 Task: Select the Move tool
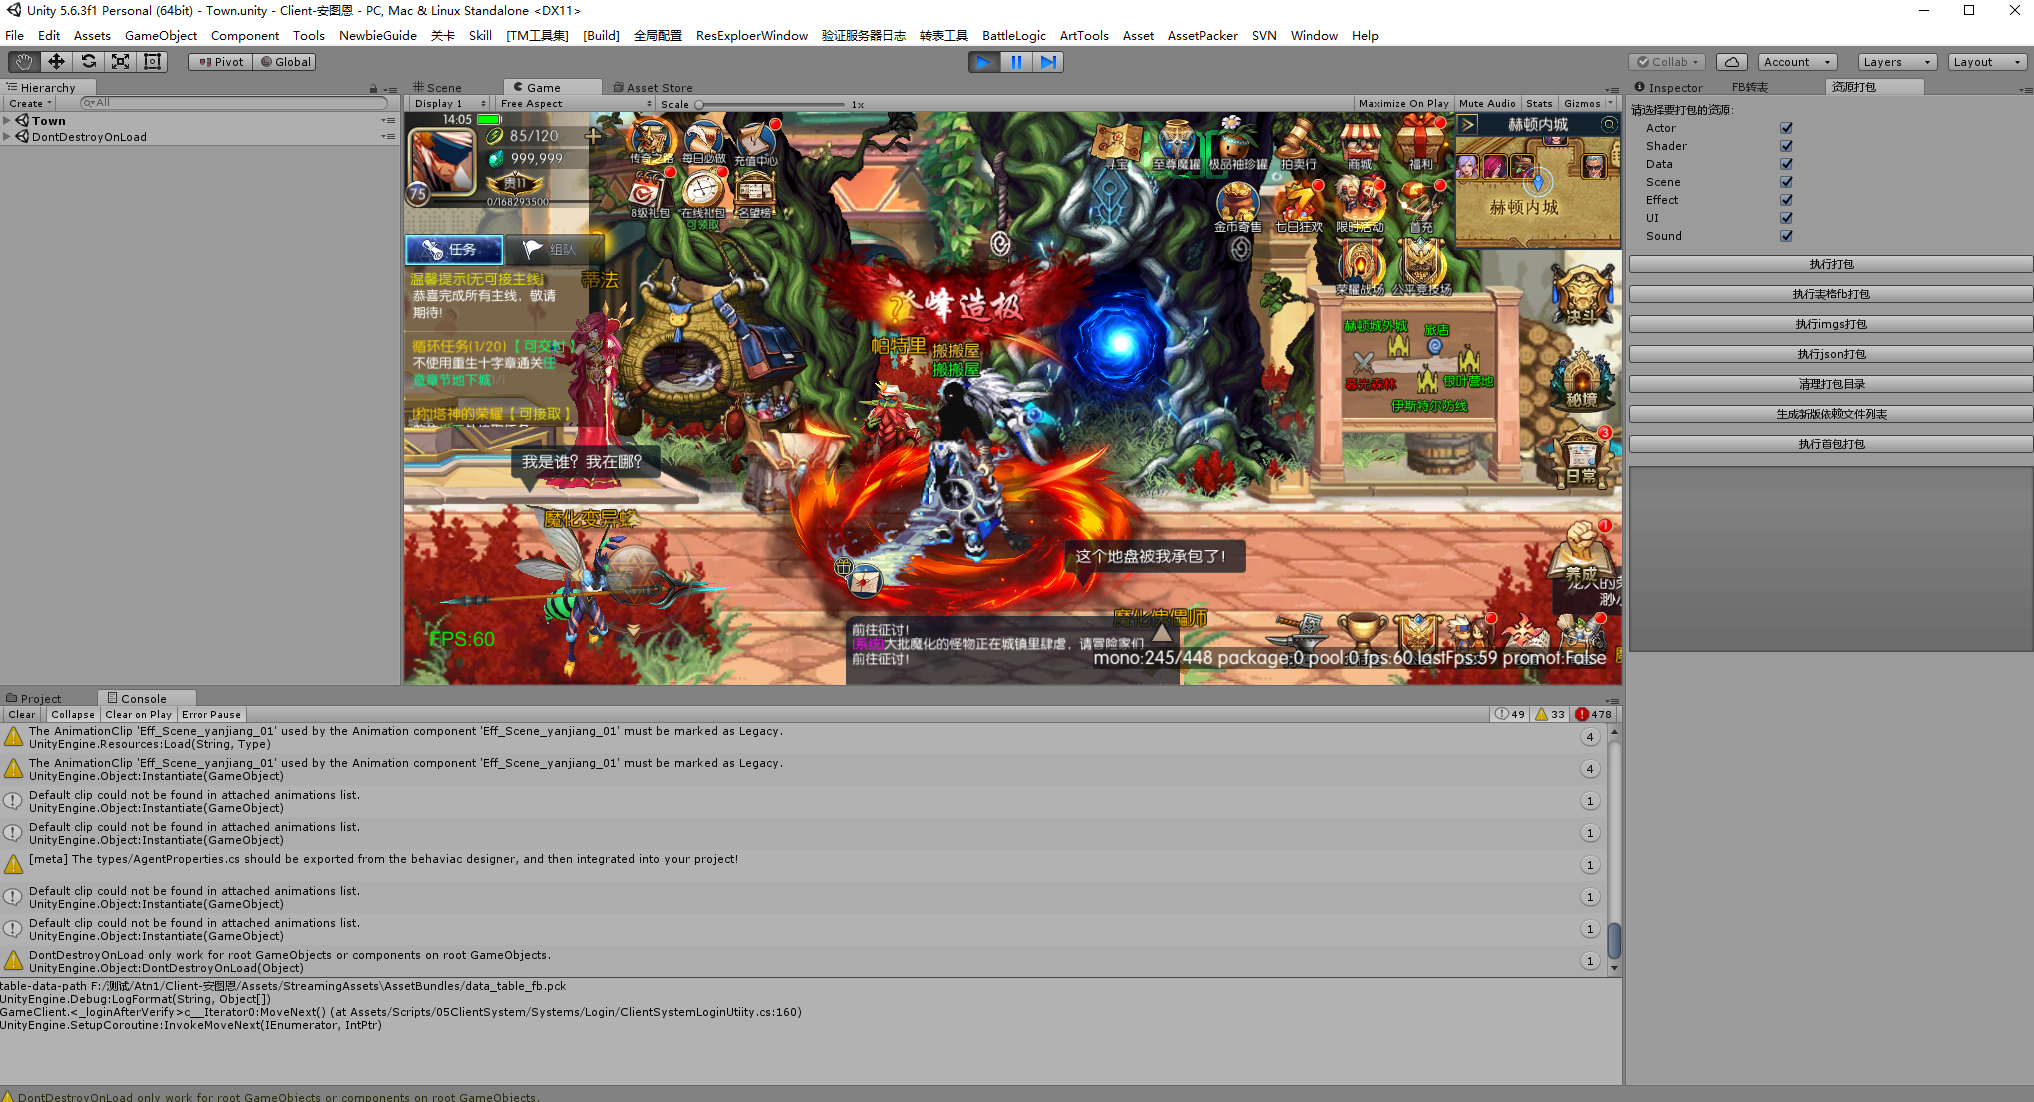56,62
